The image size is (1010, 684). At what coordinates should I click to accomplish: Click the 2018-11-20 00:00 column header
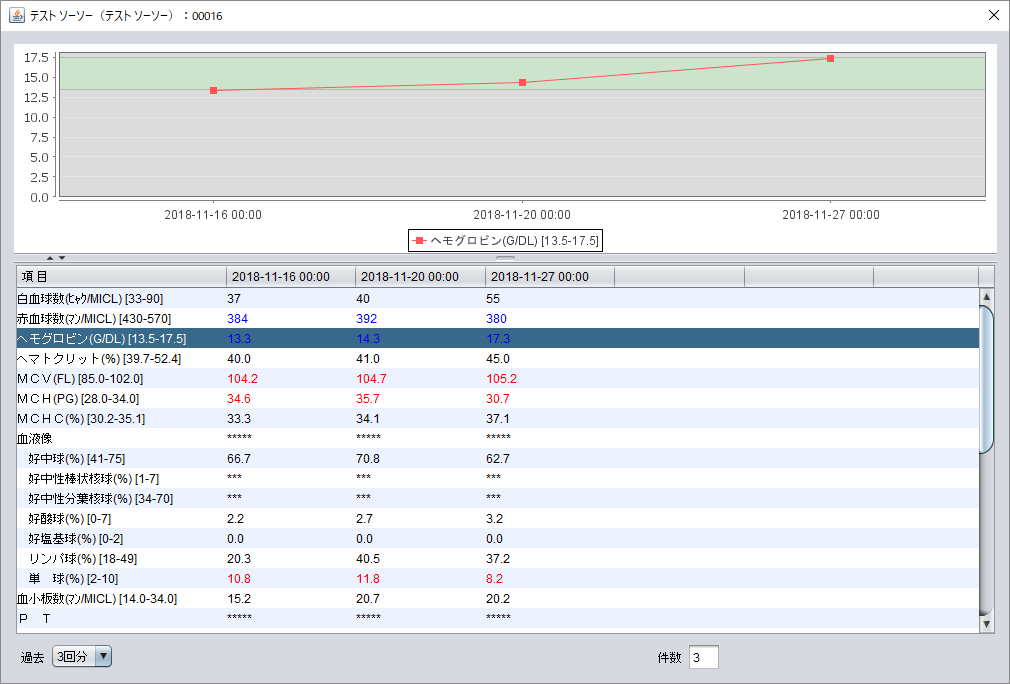(x=420, y=276)
